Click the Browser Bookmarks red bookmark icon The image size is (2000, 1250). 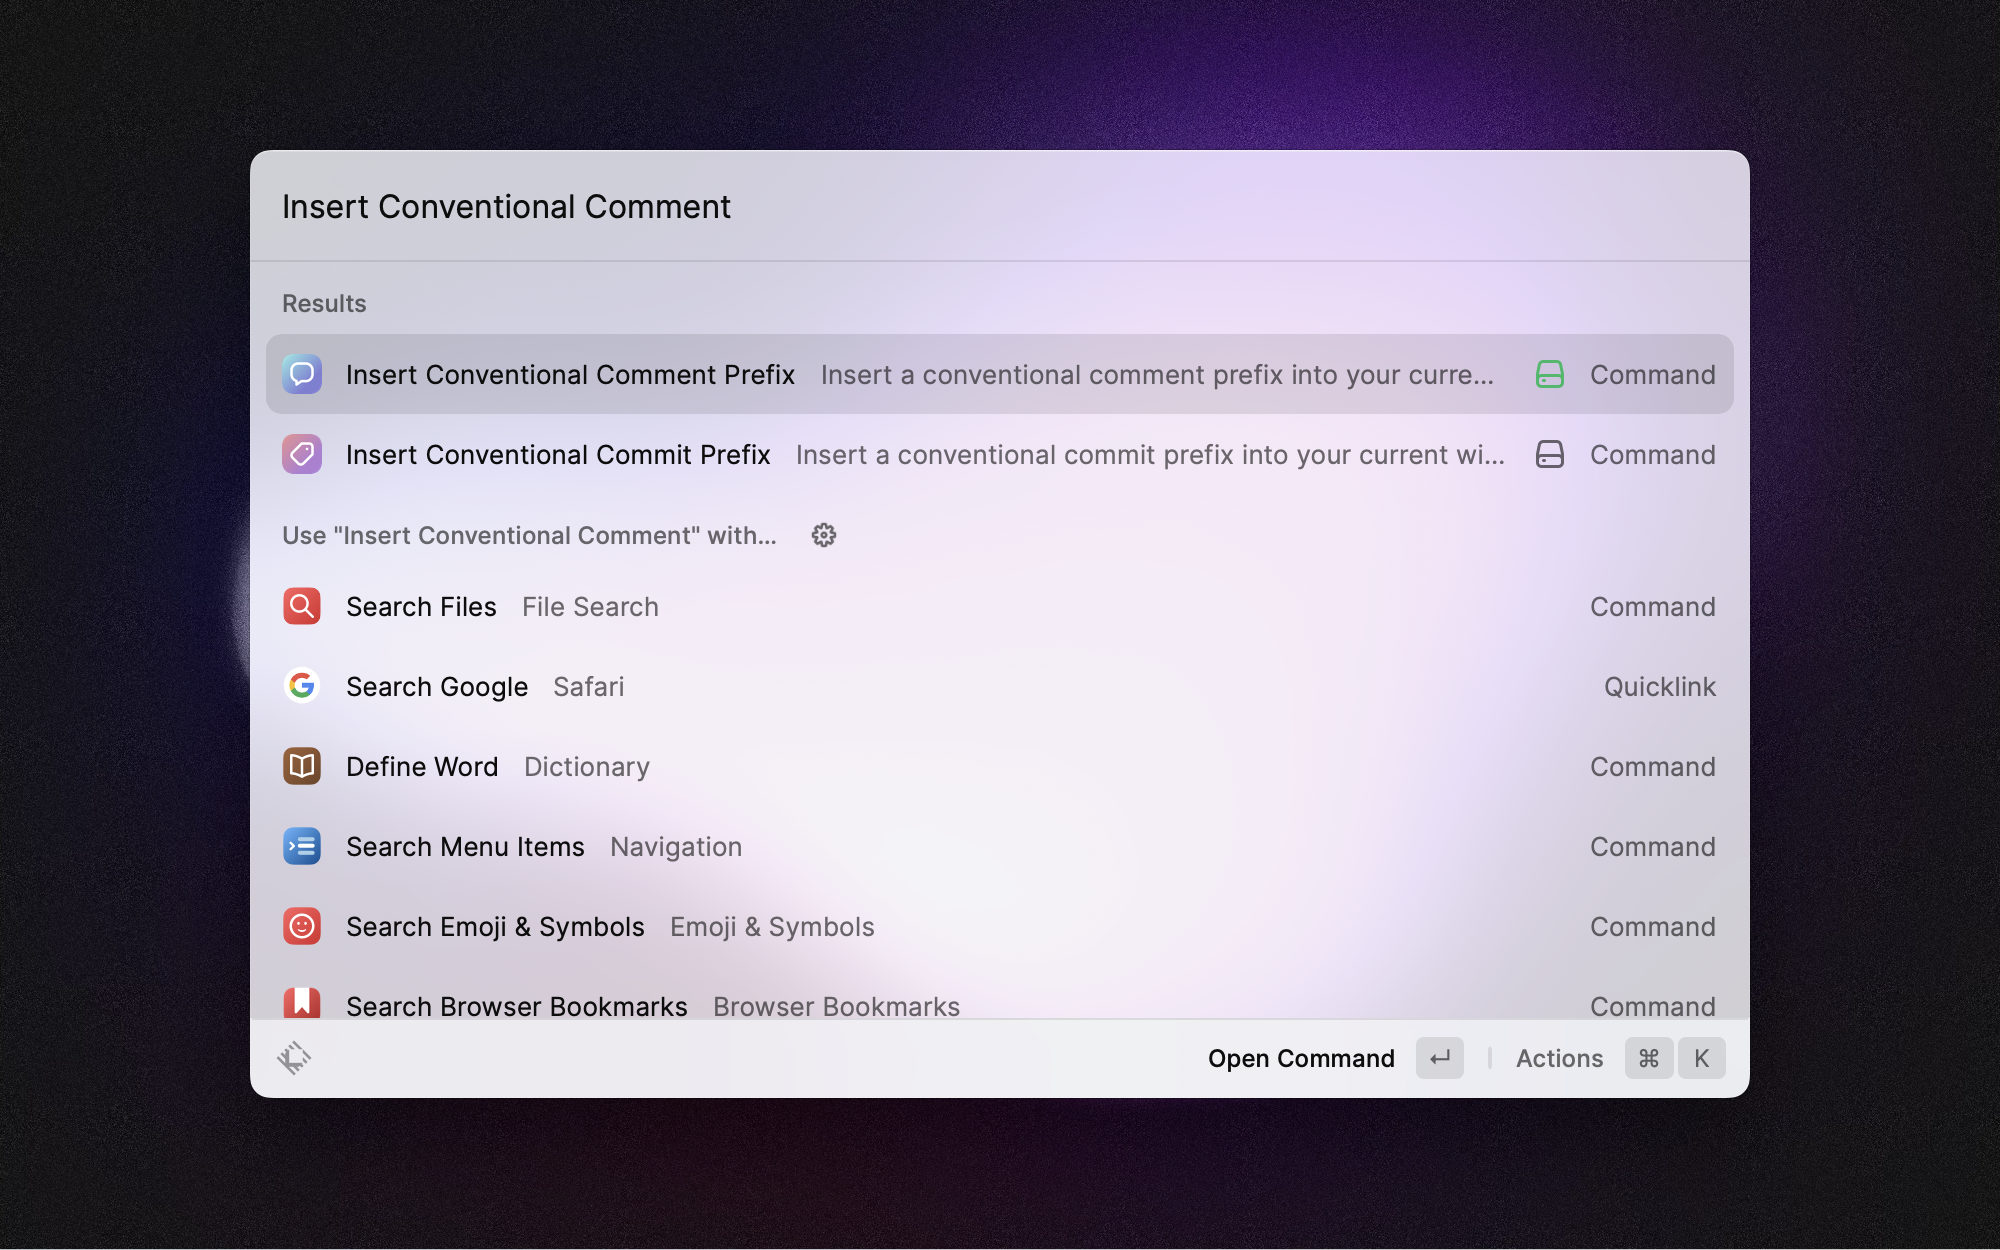[302, 1002]
